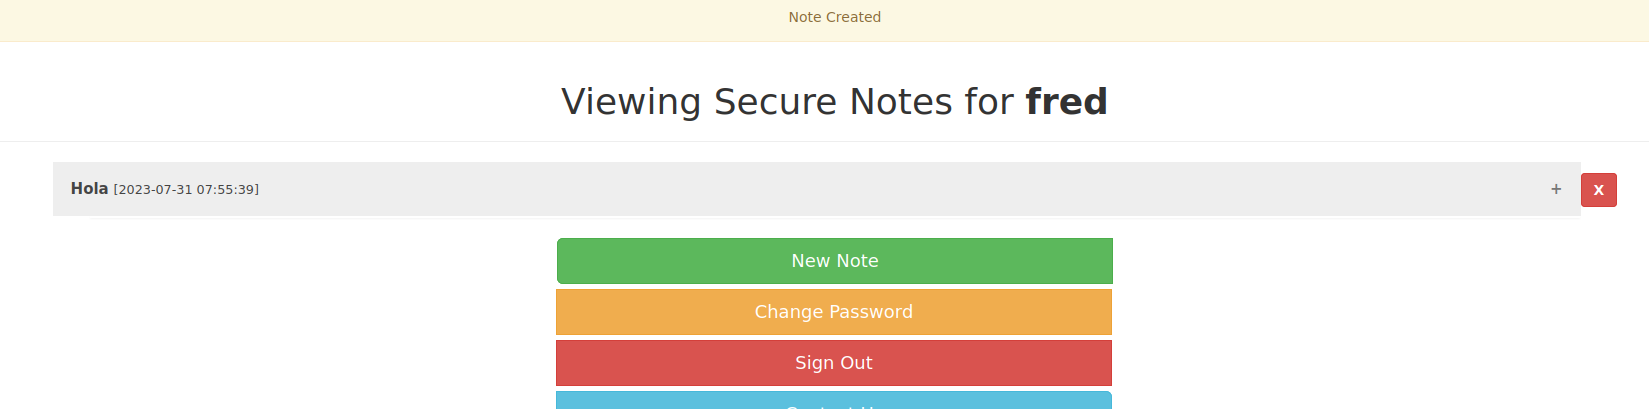Select the Hola note title
This screenshot has width=1649, height=409.
tap(89, 188)
